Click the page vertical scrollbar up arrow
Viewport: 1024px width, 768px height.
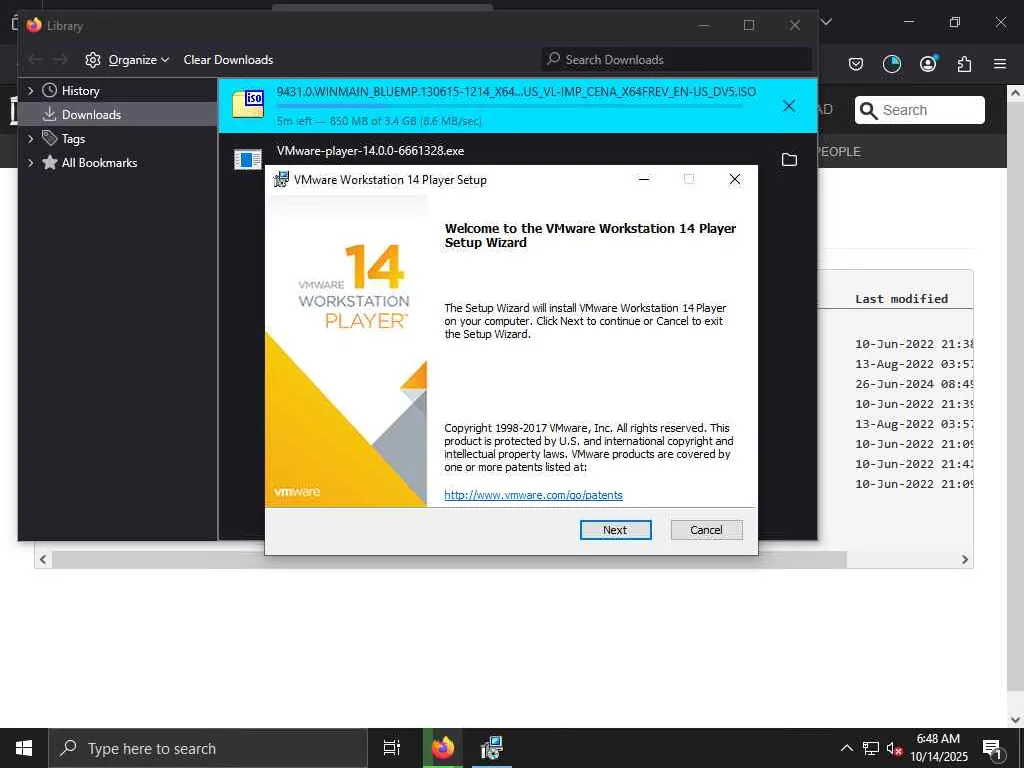point(1015,93)
